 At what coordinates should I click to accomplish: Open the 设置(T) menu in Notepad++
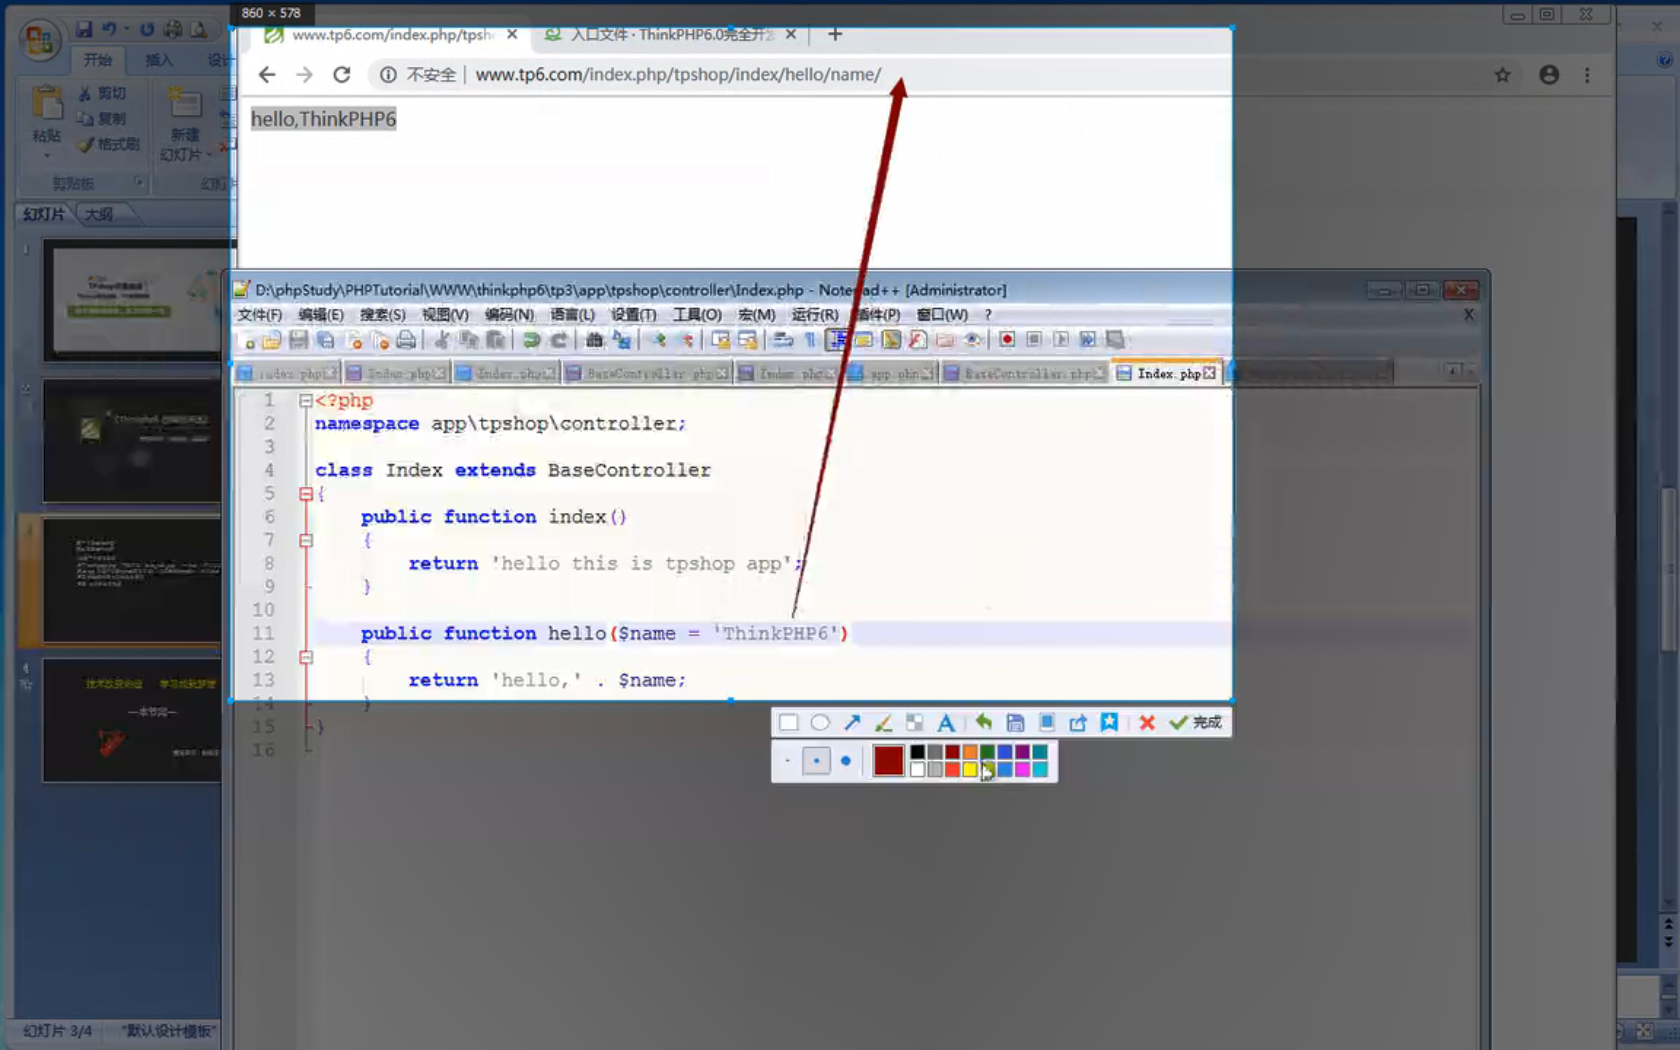[634, 314]
